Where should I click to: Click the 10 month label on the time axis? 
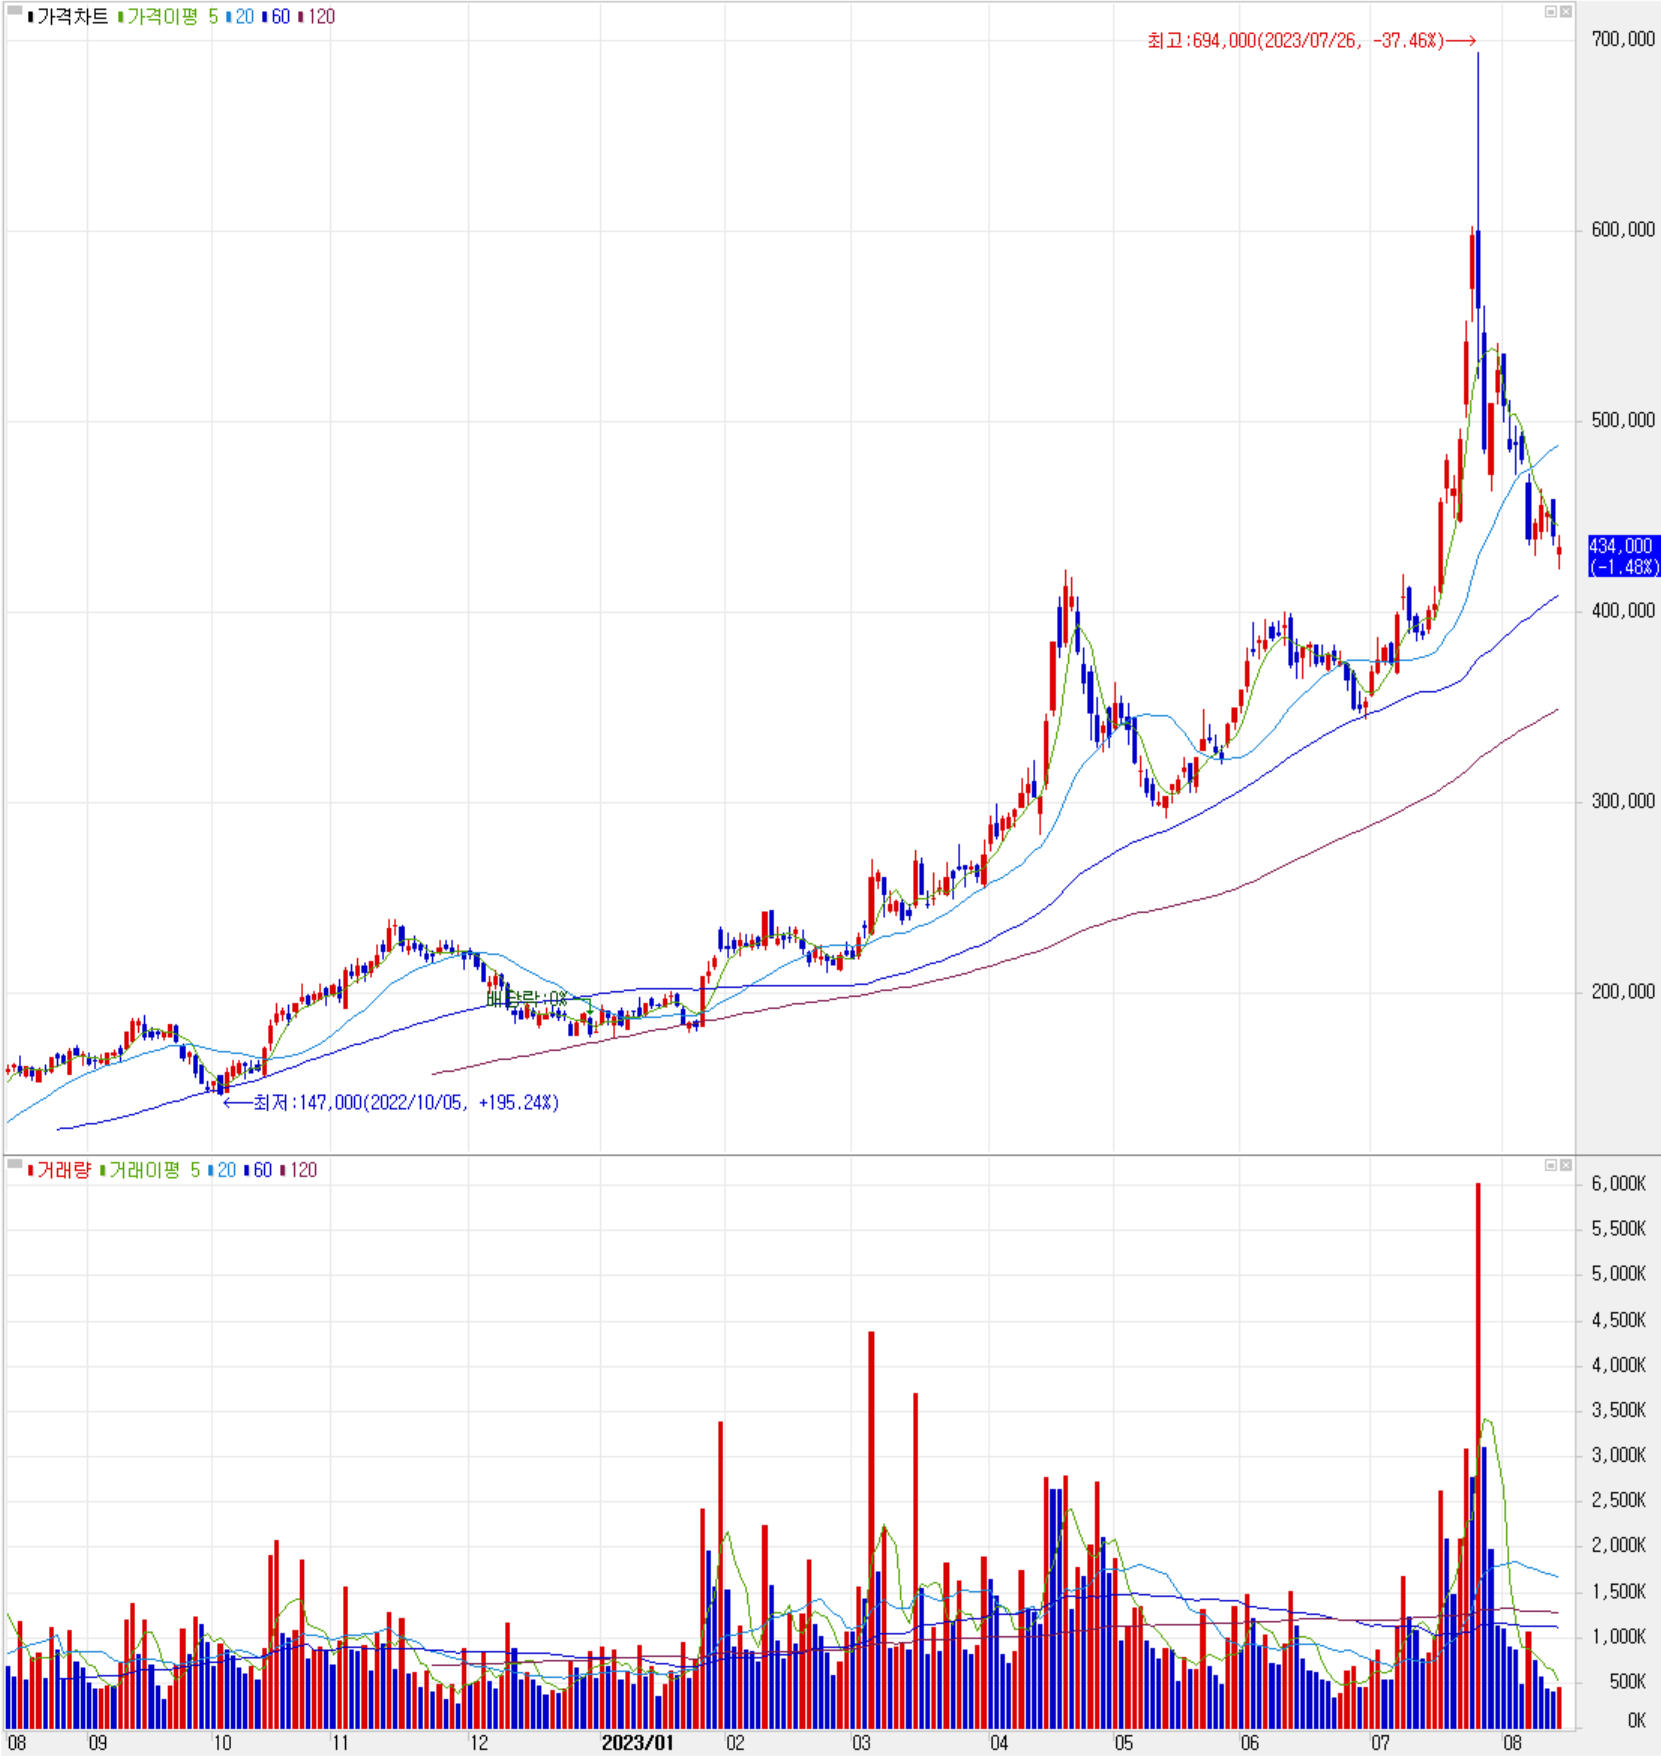[222, 1743]
